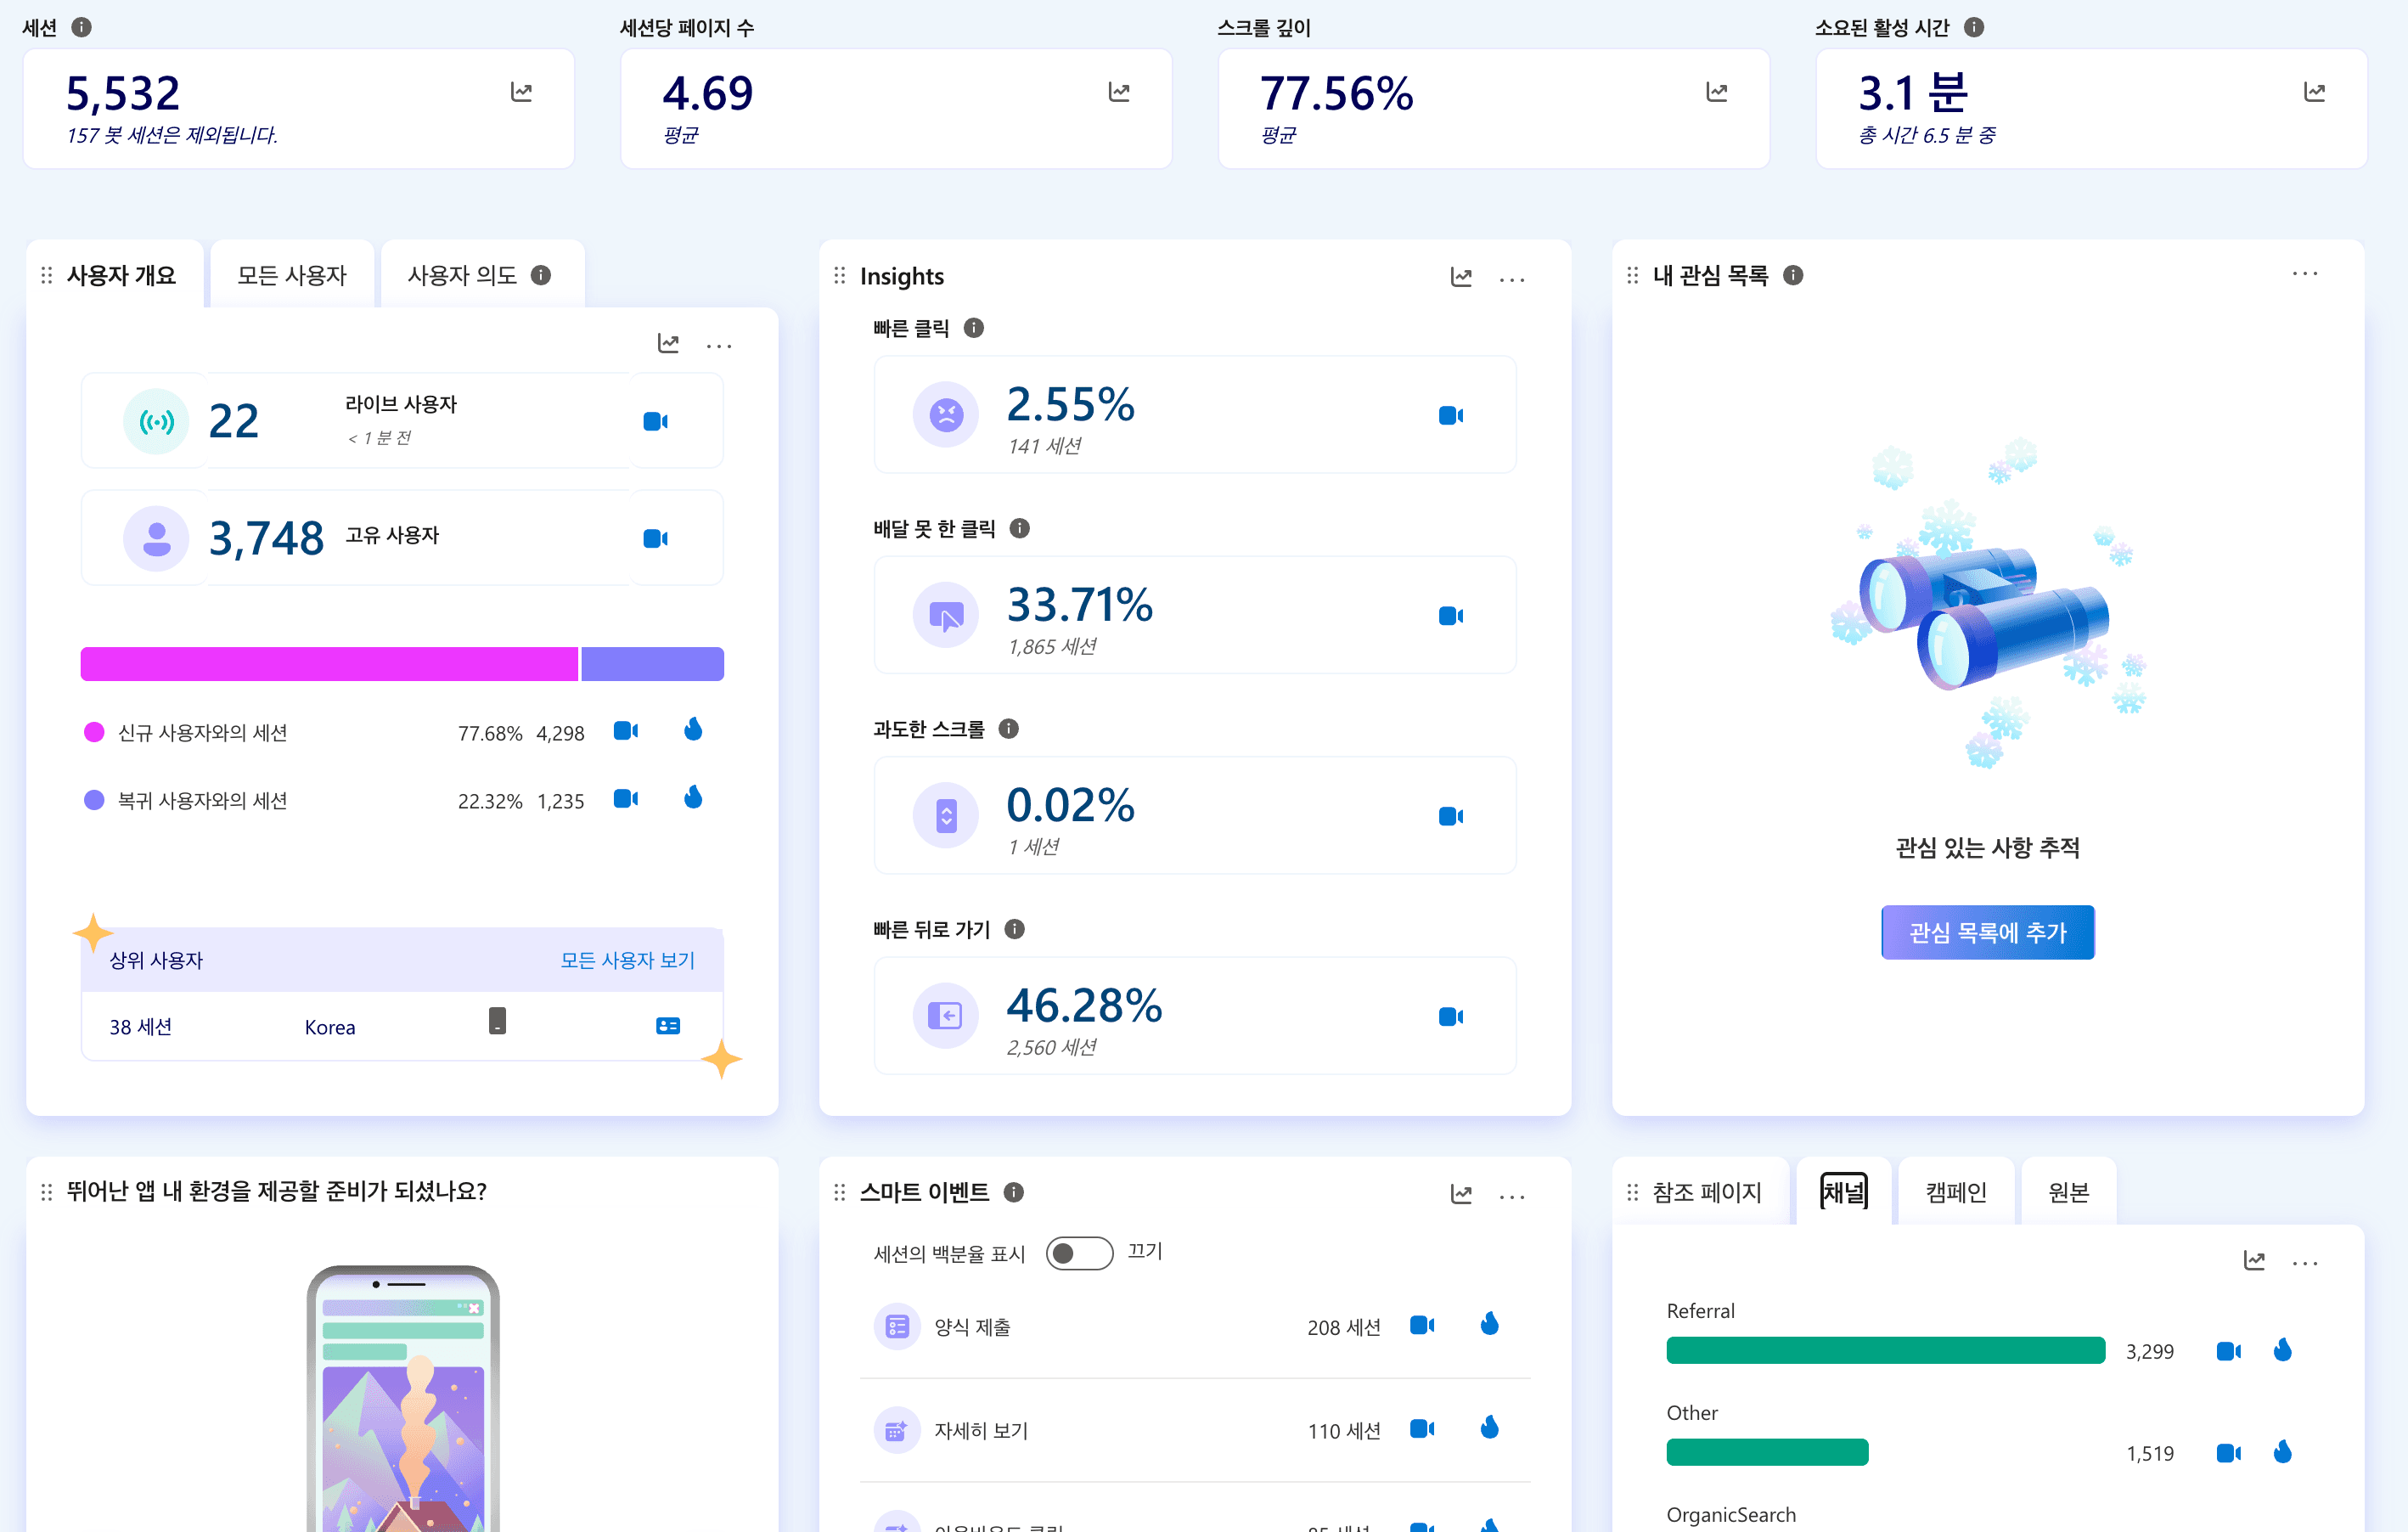2408x1532 pixels.
Task: Open the ellipsis menu on 스마트 이벤트 panel
Action: (x=1512, y=1196)
